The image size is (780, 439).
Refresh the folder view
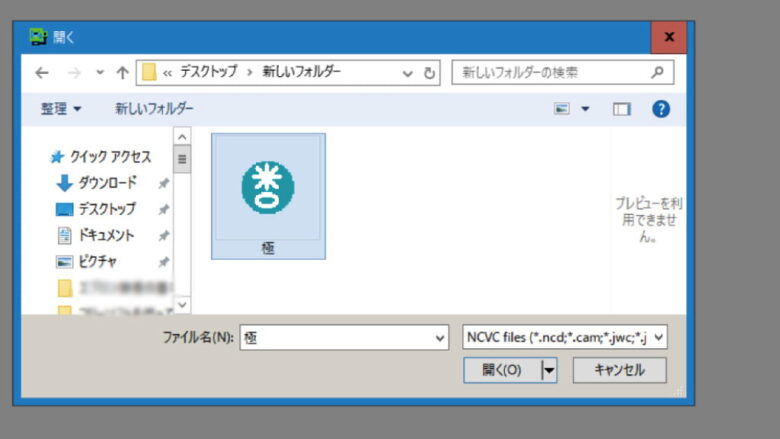[x=429, y=74]
